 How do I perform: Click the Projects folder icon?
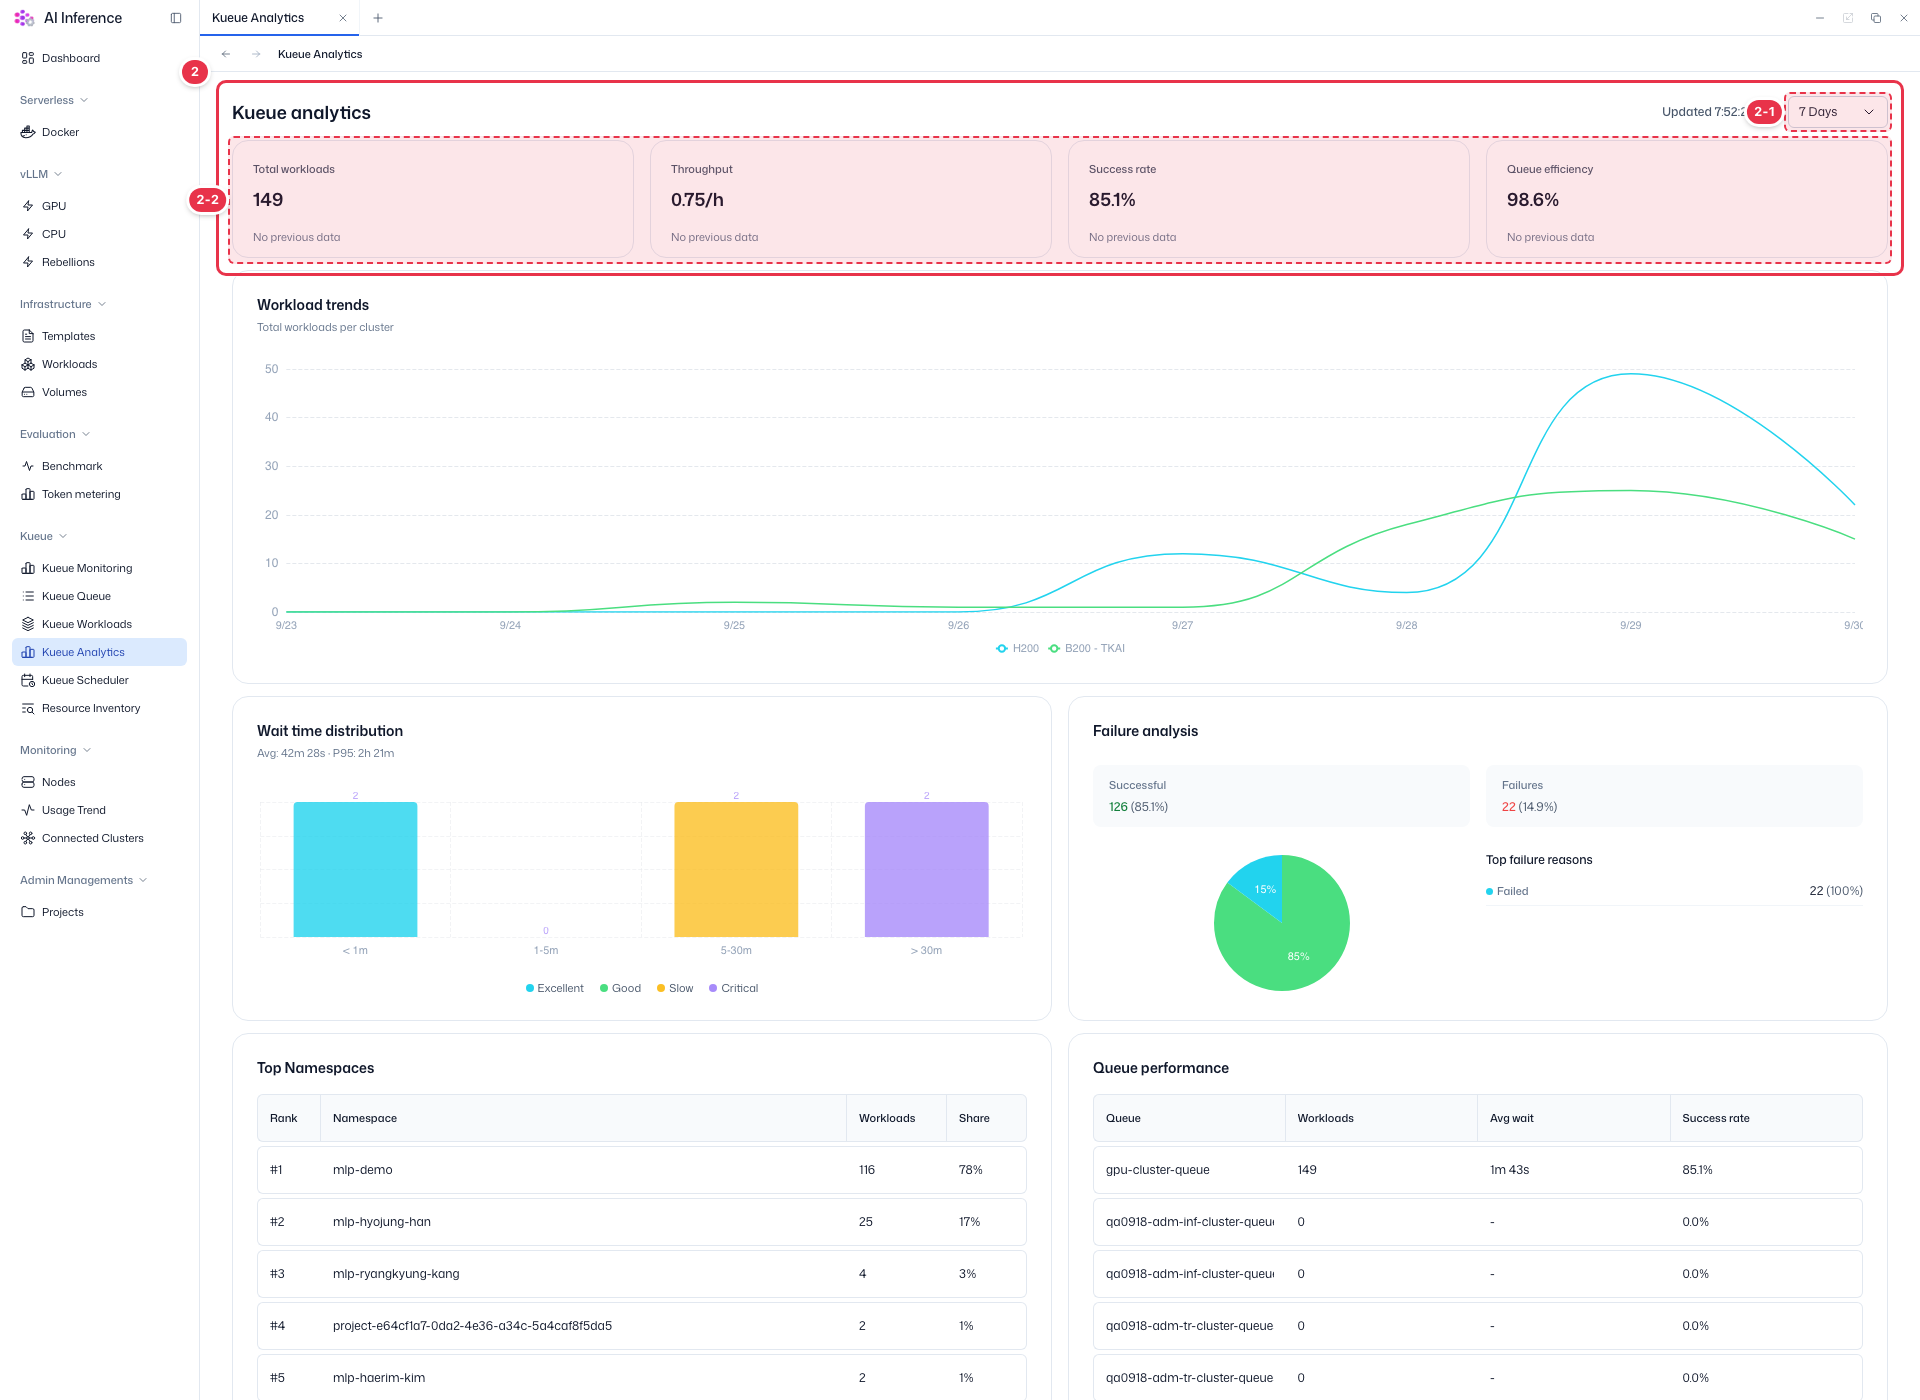pos(28,912)
